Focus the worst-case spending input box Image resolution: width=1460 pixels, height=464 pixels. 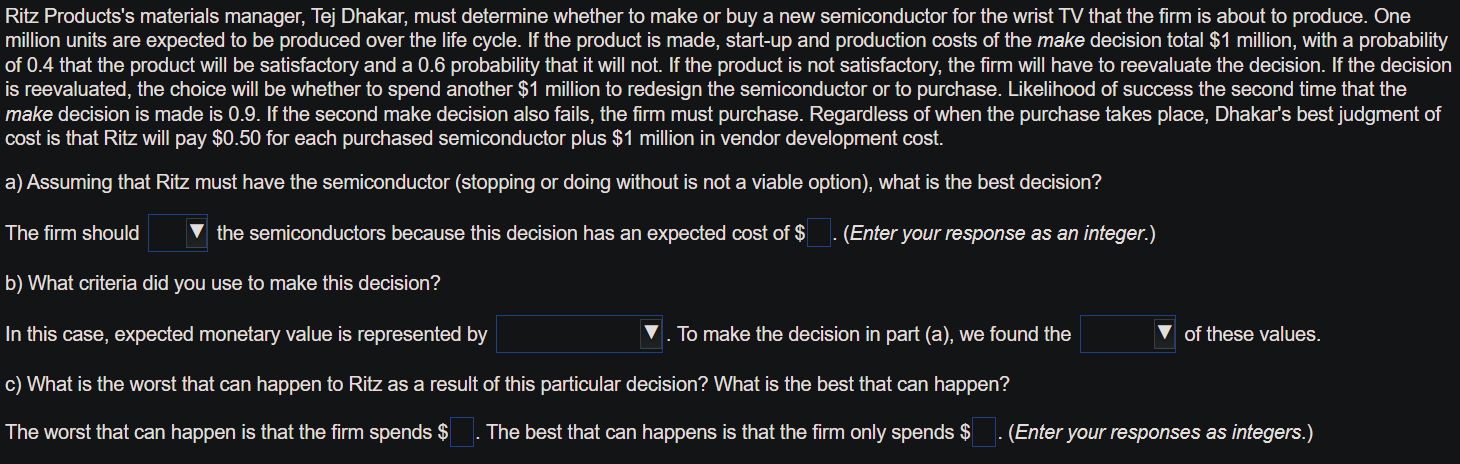pyautogui.click(x=461, y=432)
